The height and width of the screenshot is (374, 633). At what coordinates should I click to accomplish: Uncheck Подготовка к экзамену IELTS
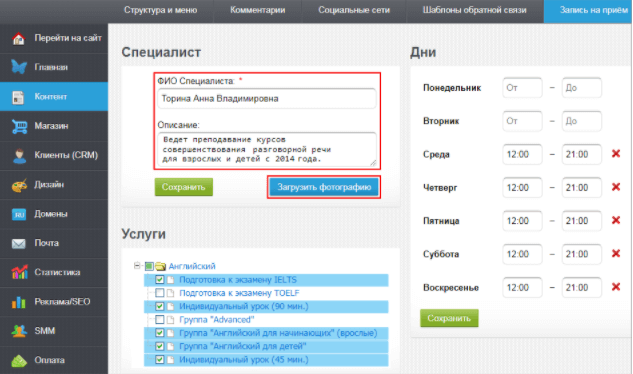159,279
